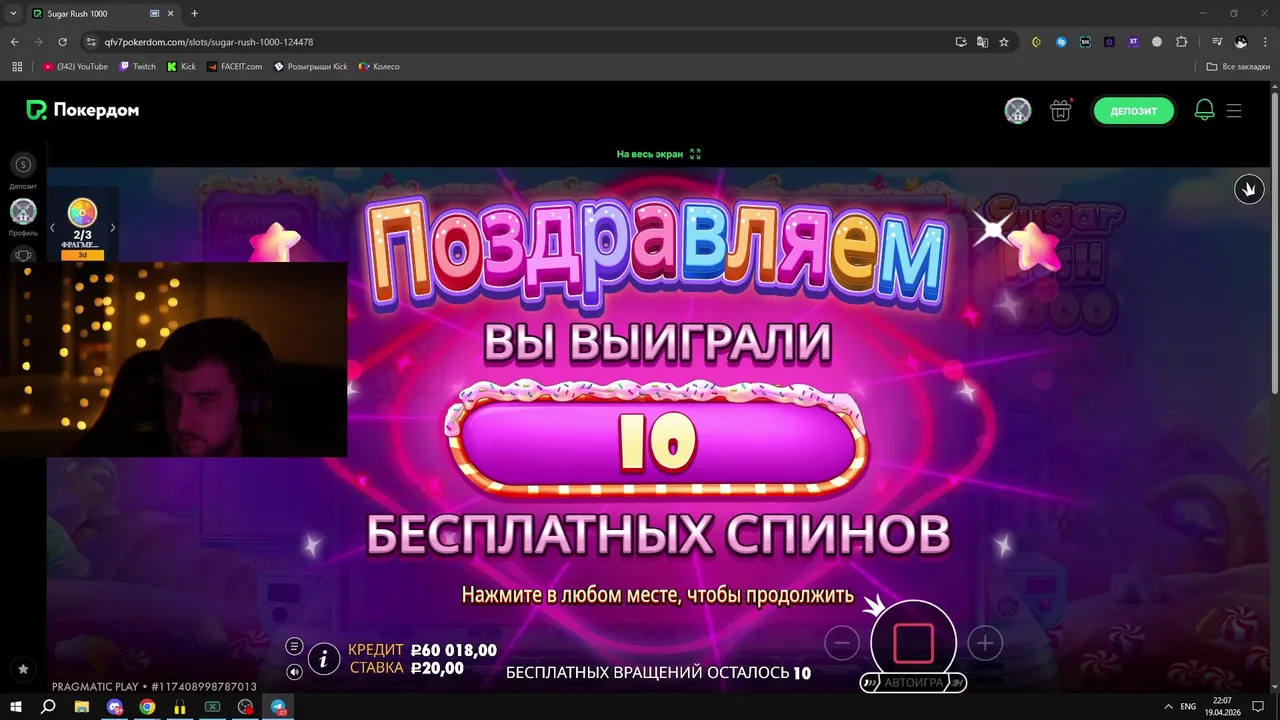Open the Windows Start menu
This screenshot has width=1280, height=720.
click(x=16, y=706)
